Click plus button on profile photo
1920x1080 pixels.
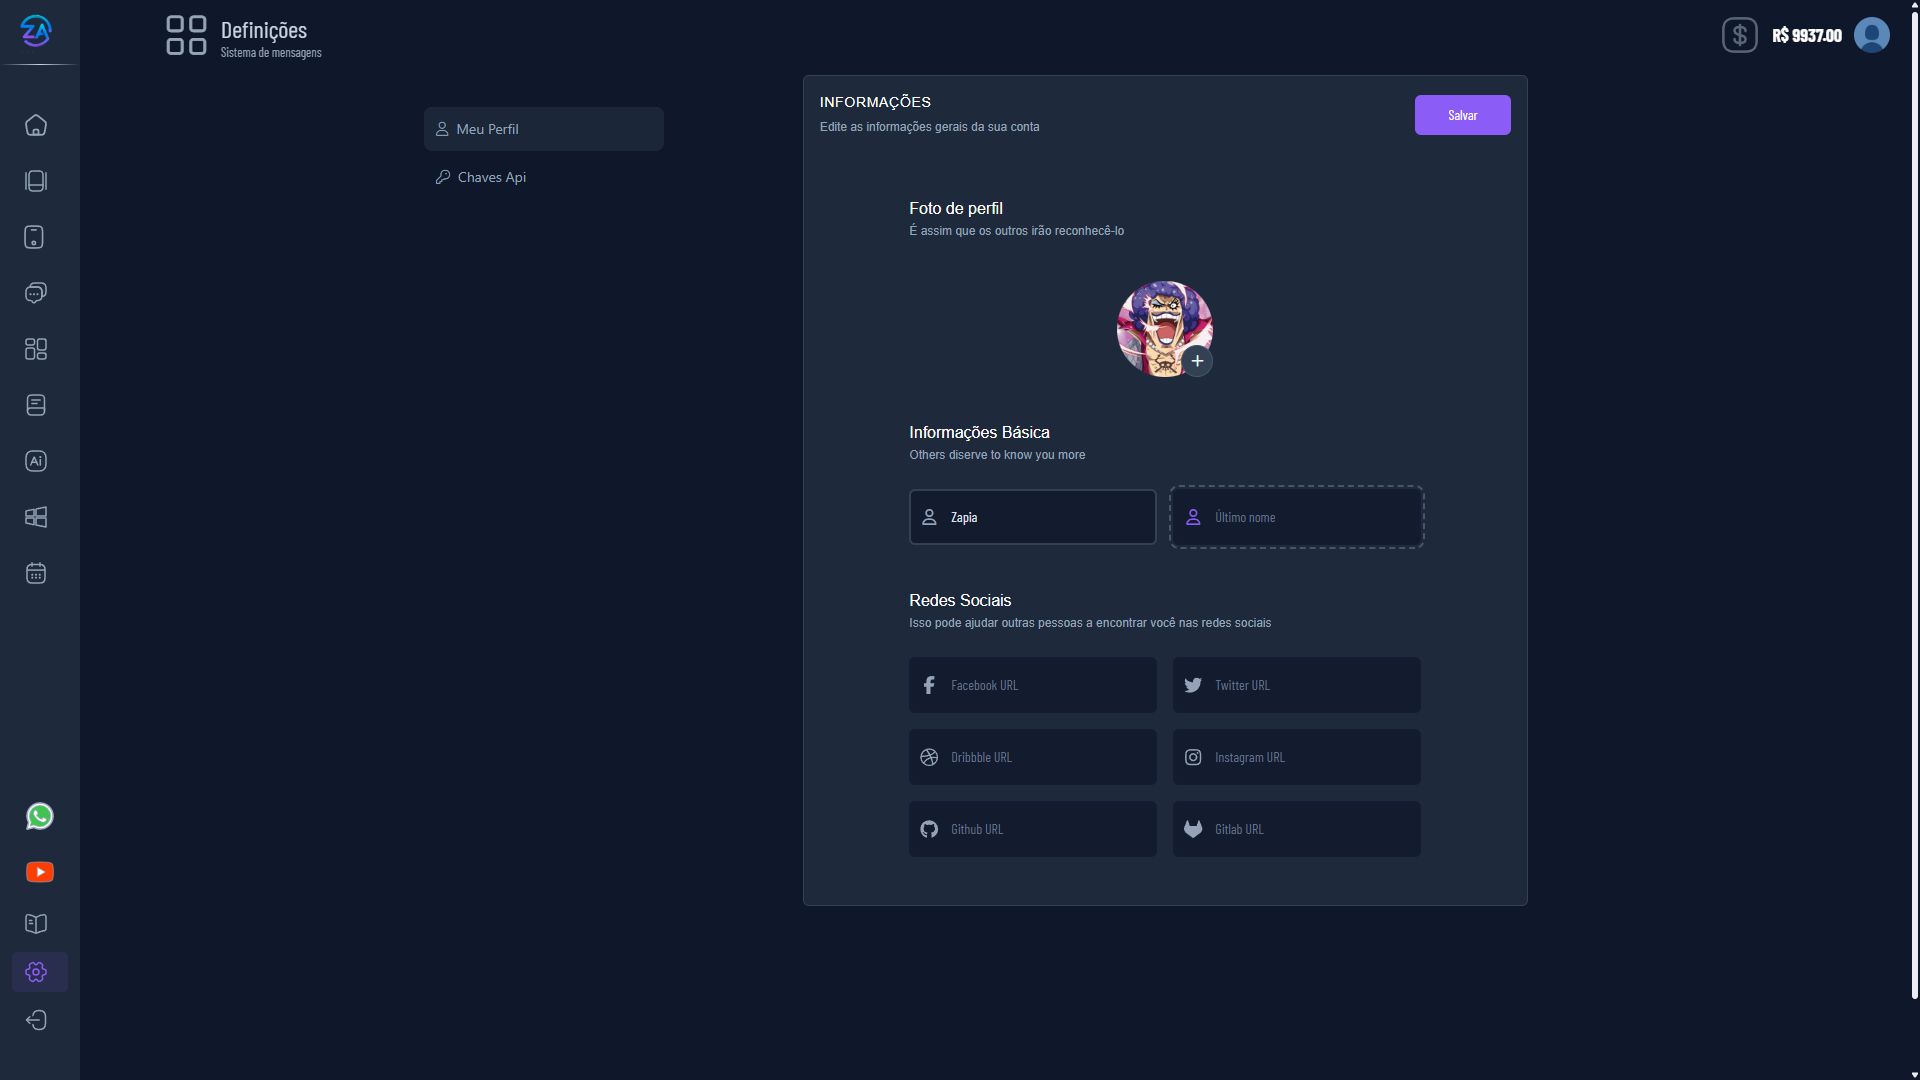click(x=1197, y=361)
